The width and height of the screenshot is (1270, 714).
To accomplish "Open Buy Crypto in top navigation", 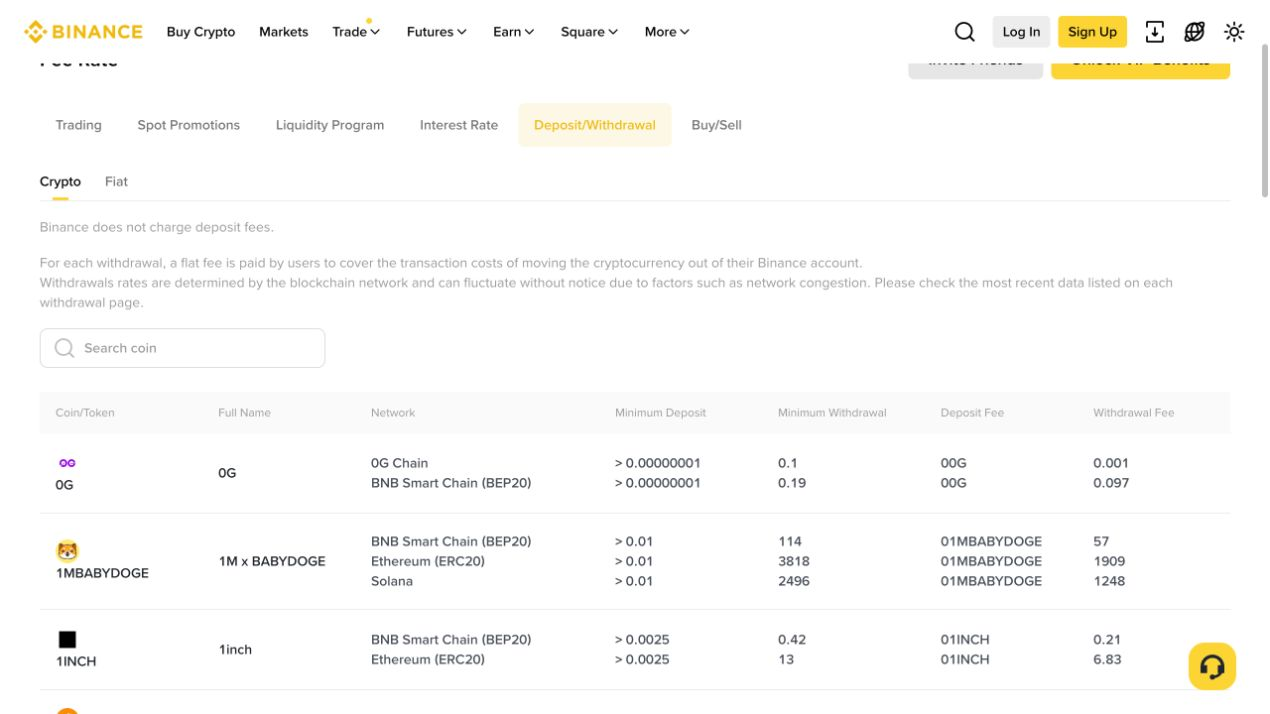I will point(201,32).
